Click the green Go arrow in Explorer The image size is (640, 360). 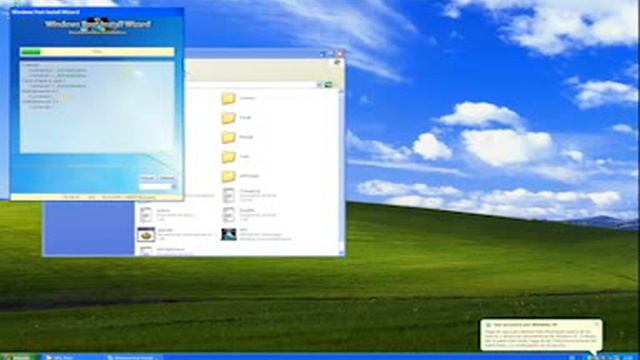[x=328, y=84]
